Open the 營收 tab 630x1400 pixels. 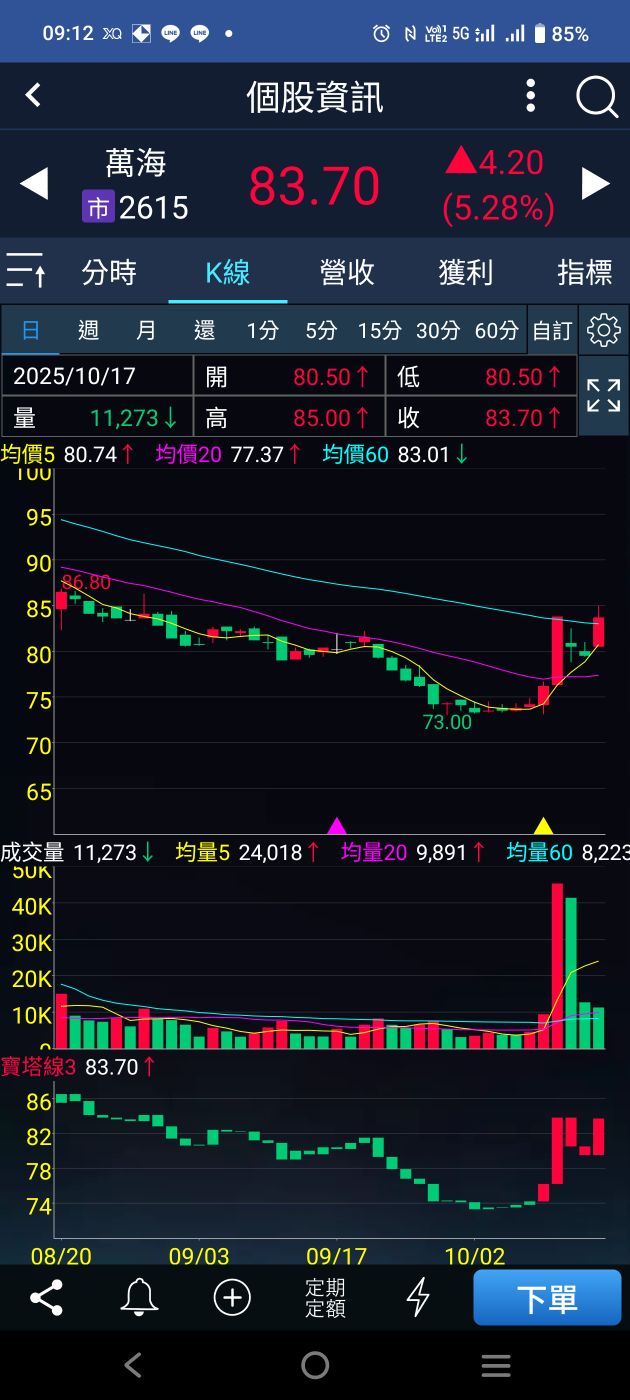coord(347,271)
